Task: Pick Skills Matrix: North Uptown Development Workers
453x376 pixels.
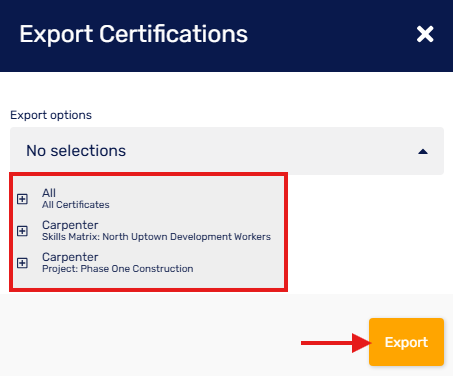Action: click(x=156, y=237)
